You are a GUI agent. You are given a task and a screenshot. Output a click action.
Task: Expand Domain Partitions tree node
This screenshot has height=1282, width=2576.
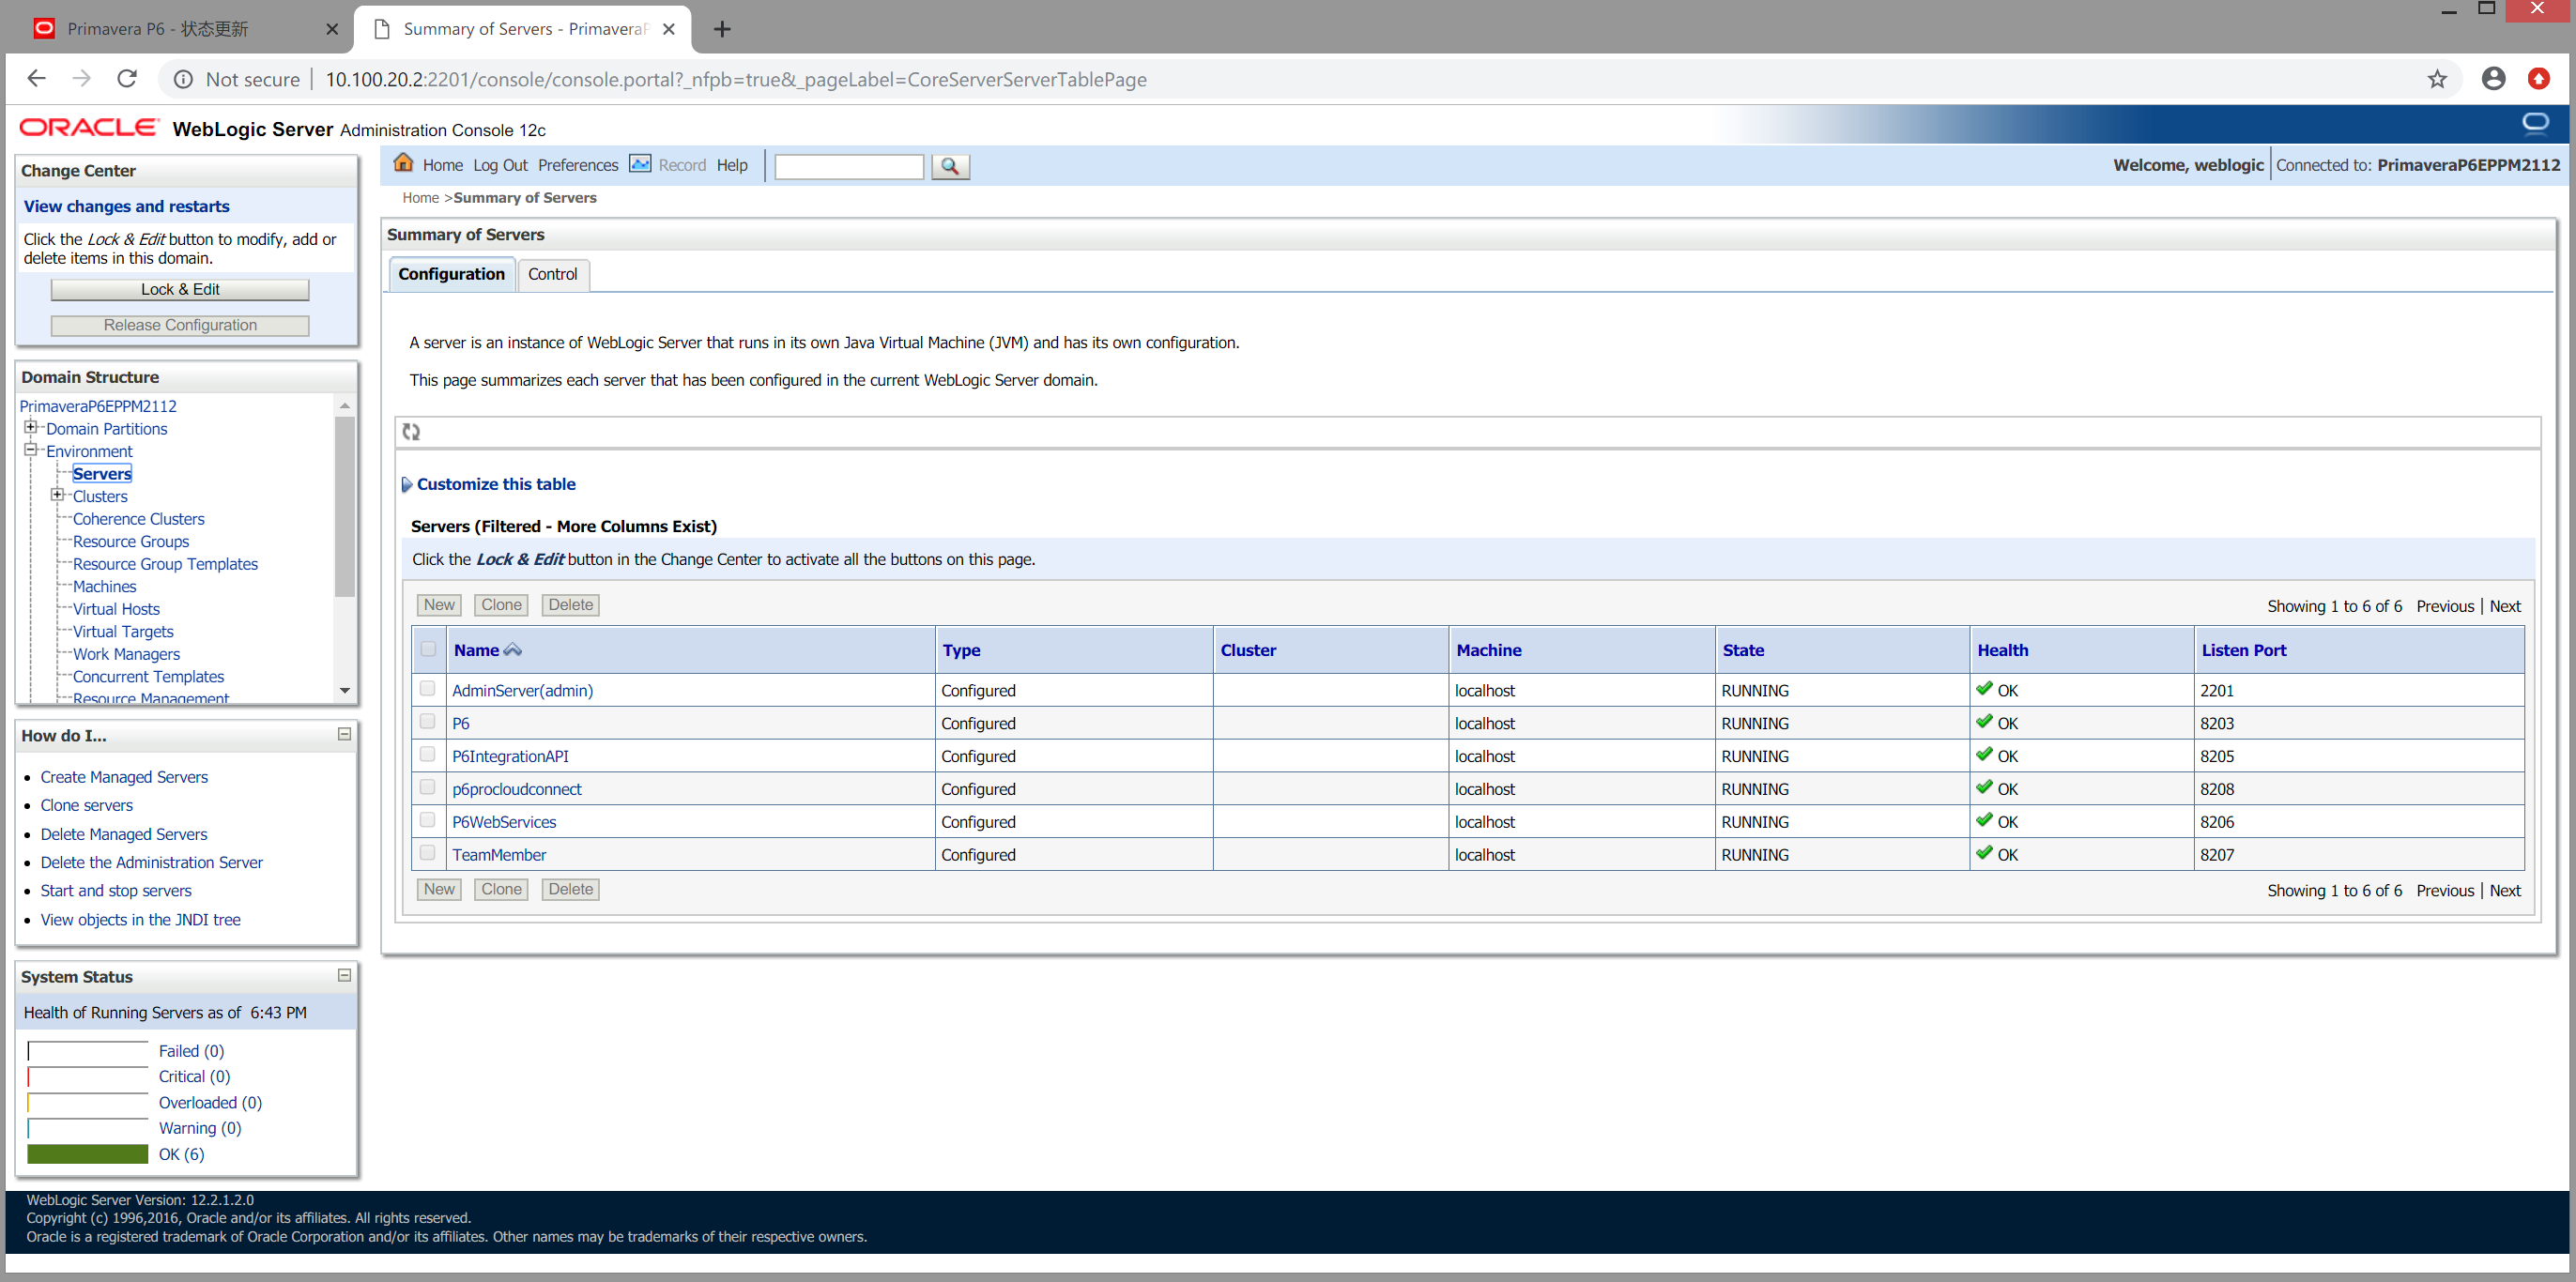(x=30, y=427)
